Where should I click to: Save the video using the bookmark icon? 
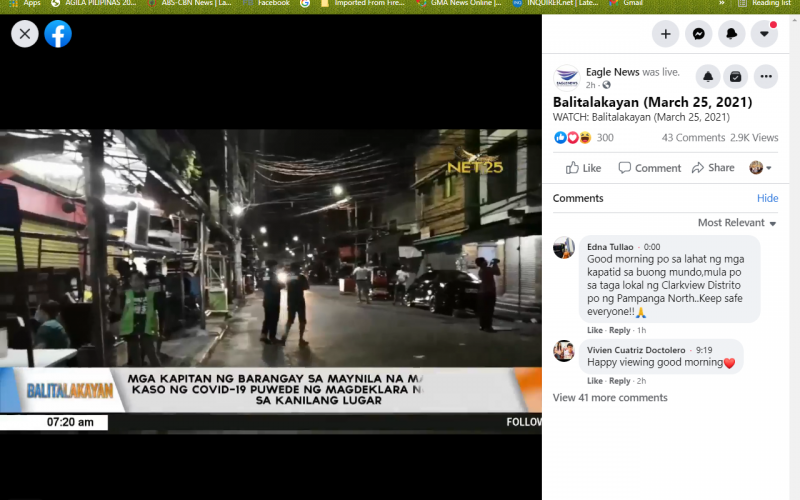point(735,76)
